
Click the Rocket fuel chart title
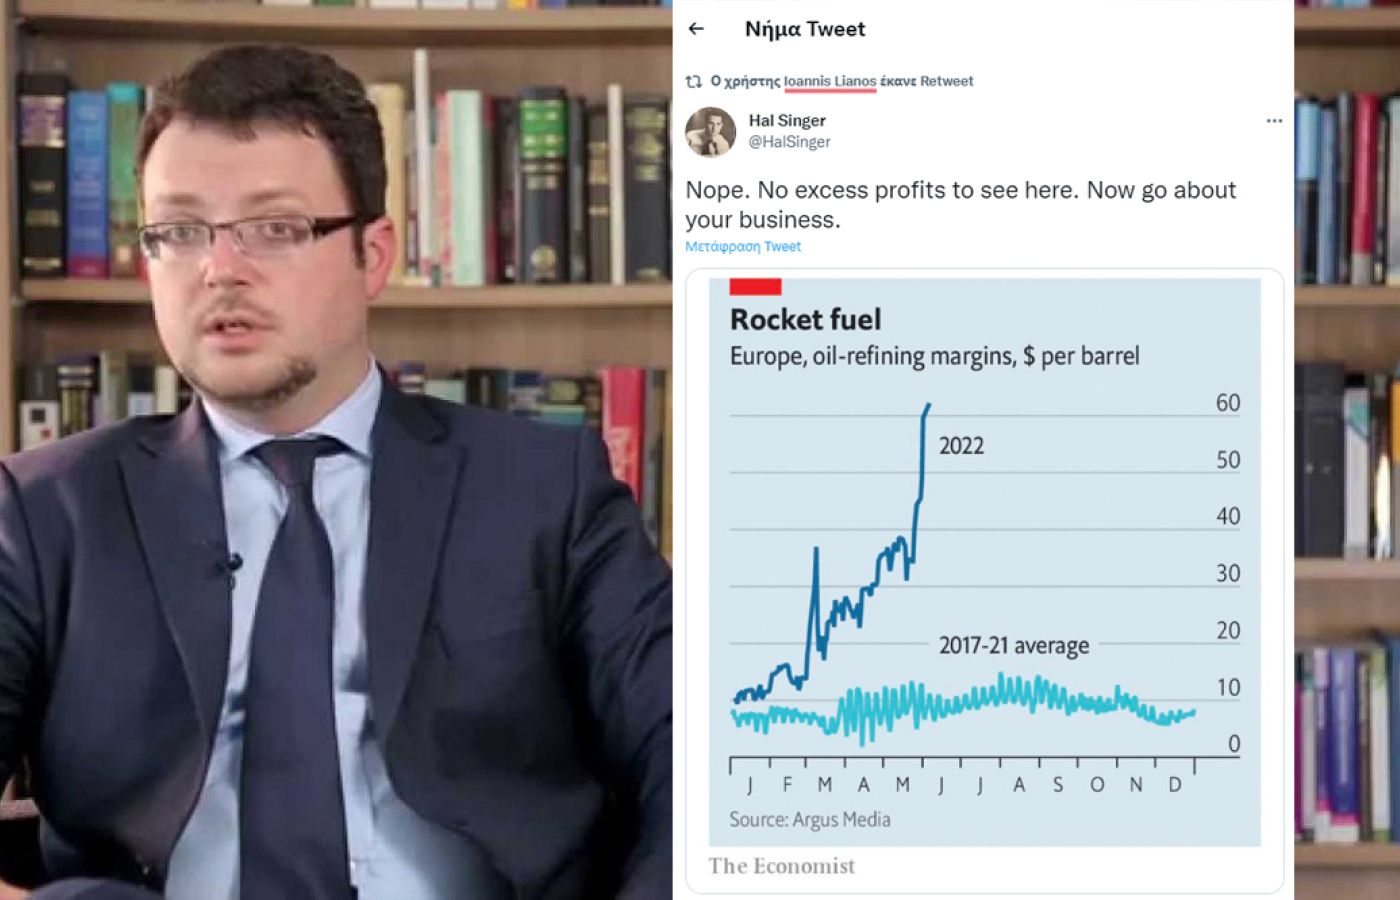point(805,320)
